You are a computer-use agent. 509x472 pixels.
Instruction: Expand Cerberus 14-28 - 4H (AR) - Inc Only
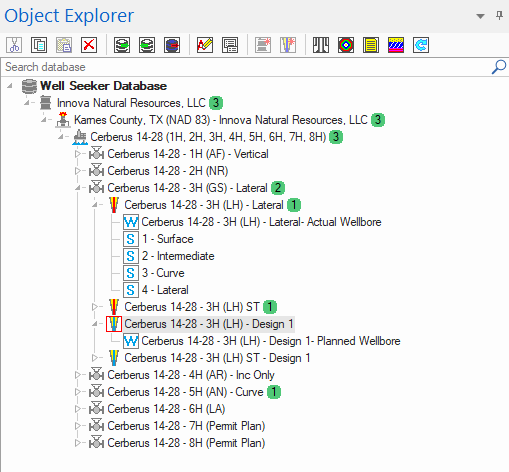click(78, 375)
